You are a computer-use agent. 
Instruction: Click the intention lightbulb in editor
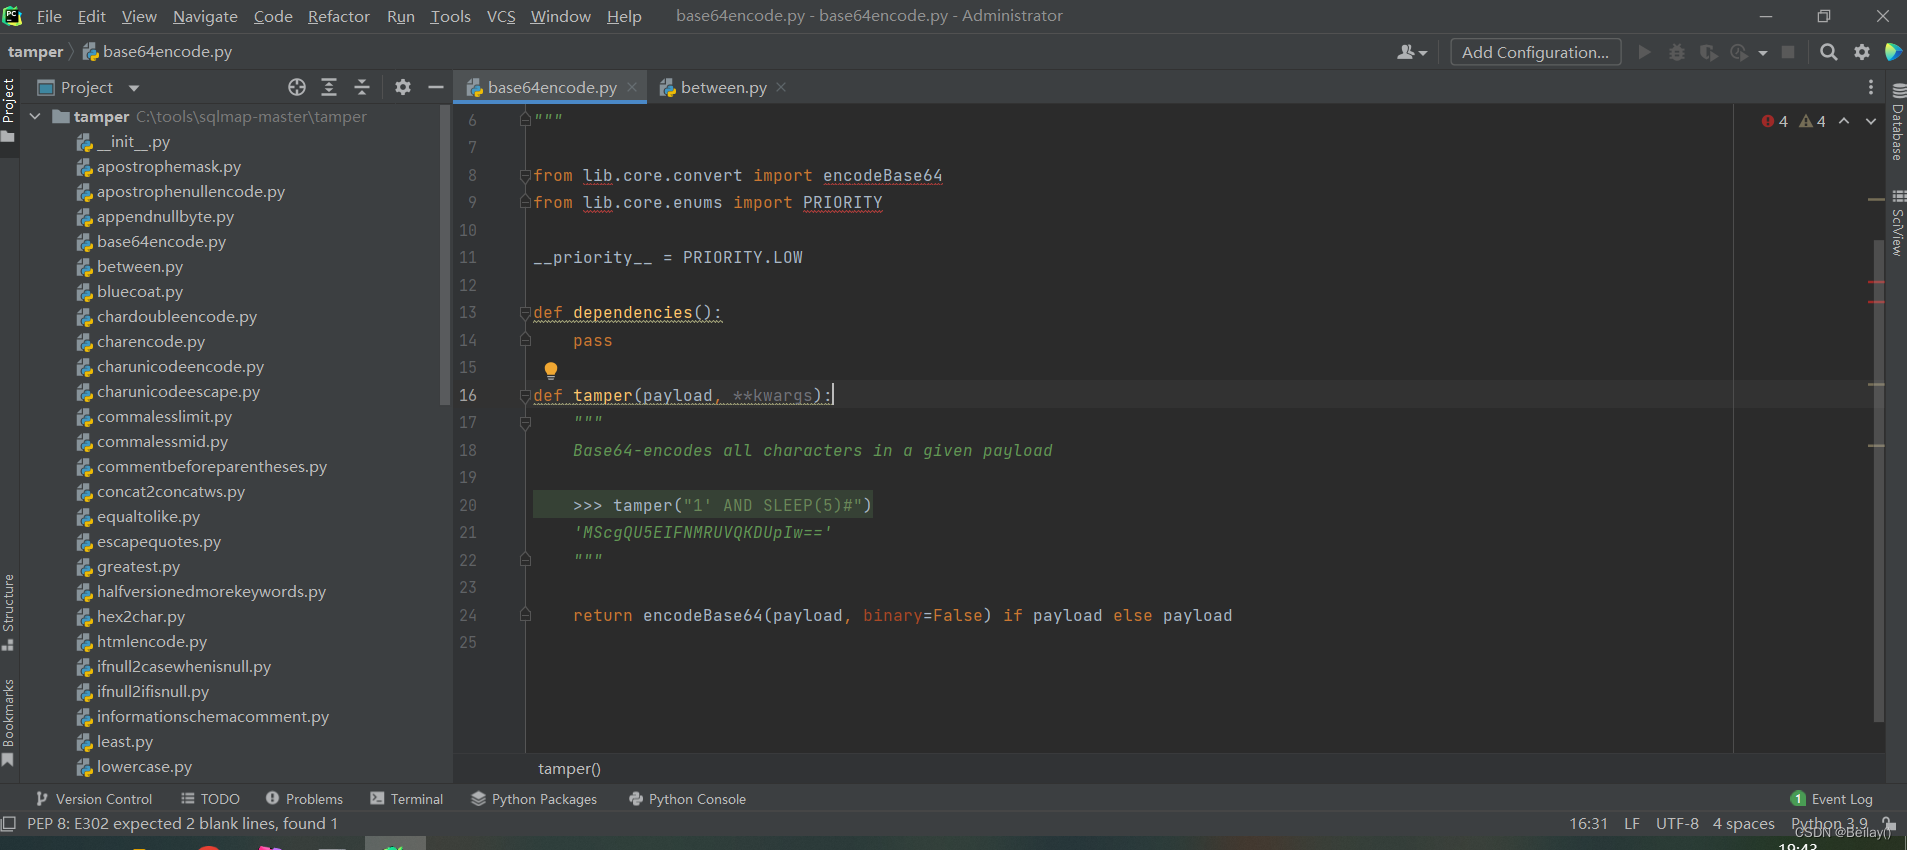(x=550, y=371)
